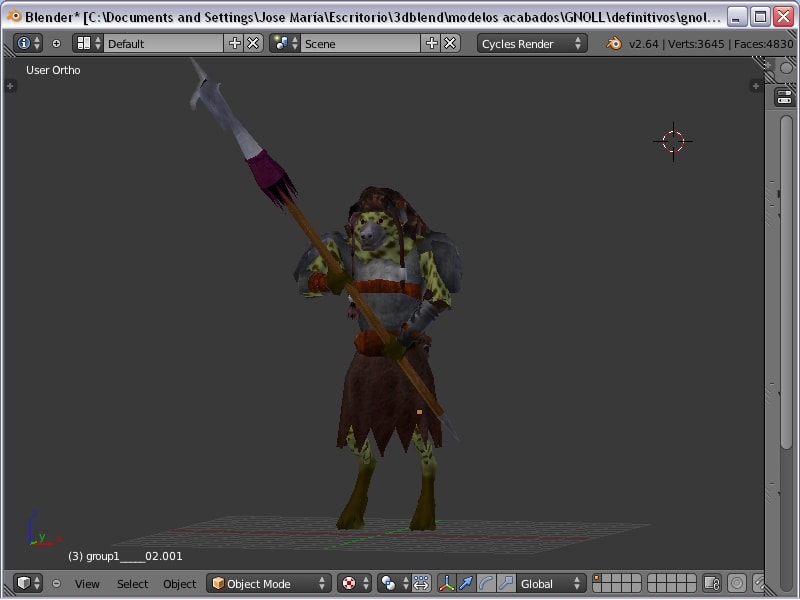Open the Global transform orientation dropdown
The image size is (800, 600).
[x=550, y=583]
